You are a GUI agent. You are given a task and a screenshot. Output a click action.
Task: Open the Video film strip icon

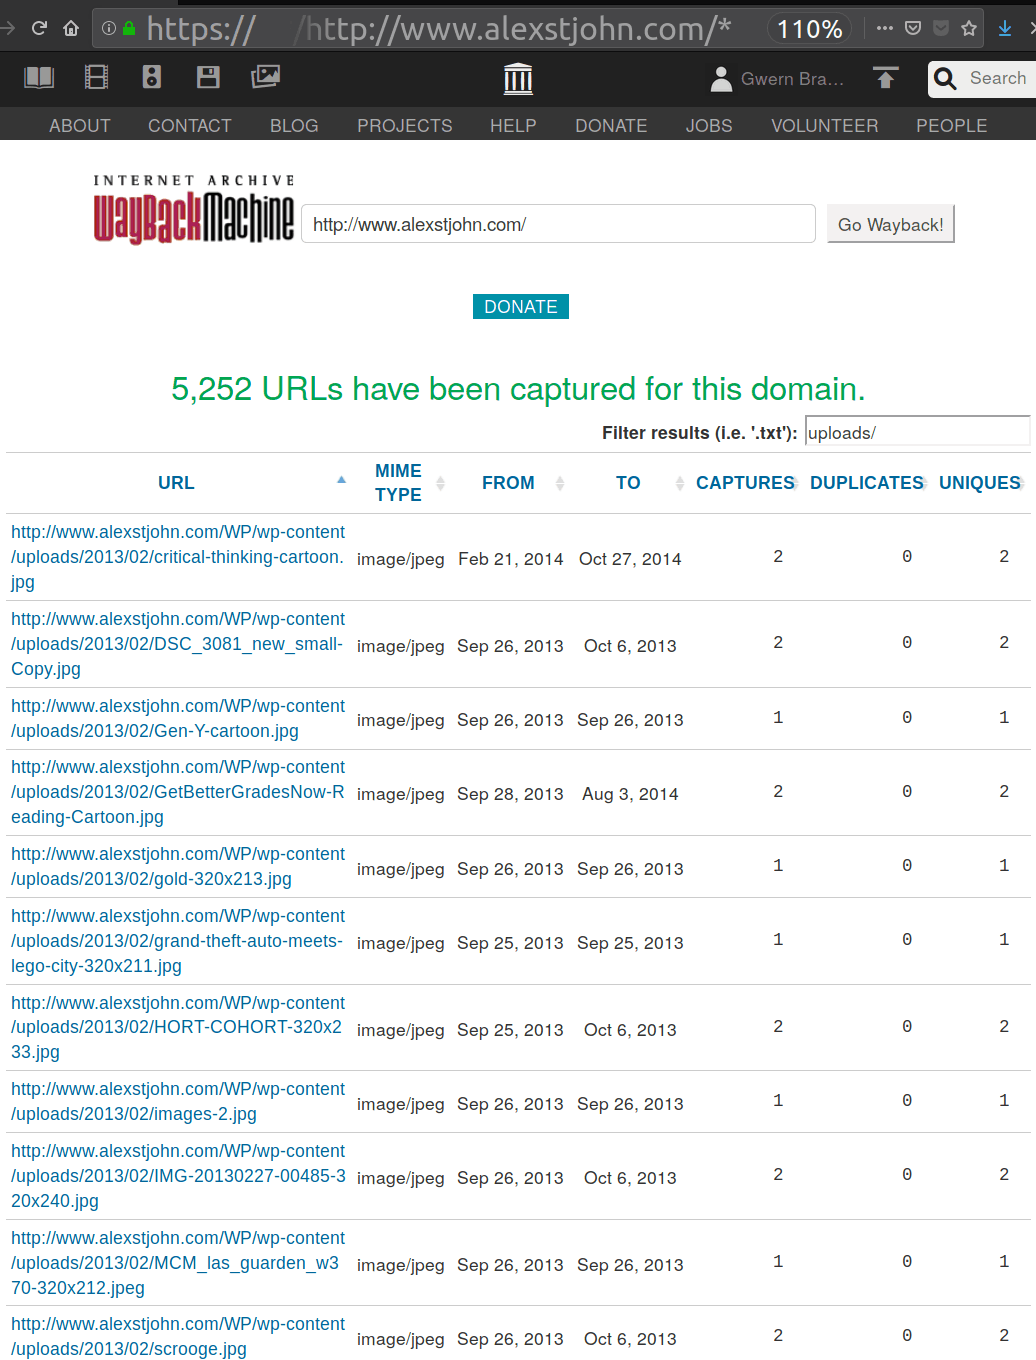coord(97,77)
